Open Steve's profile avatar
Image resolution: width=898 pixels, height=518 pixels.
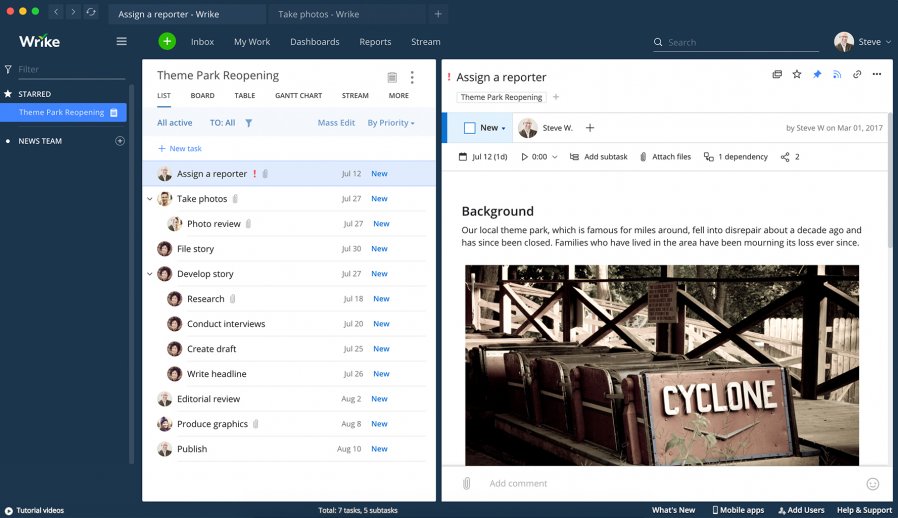(x=844, y=41)
